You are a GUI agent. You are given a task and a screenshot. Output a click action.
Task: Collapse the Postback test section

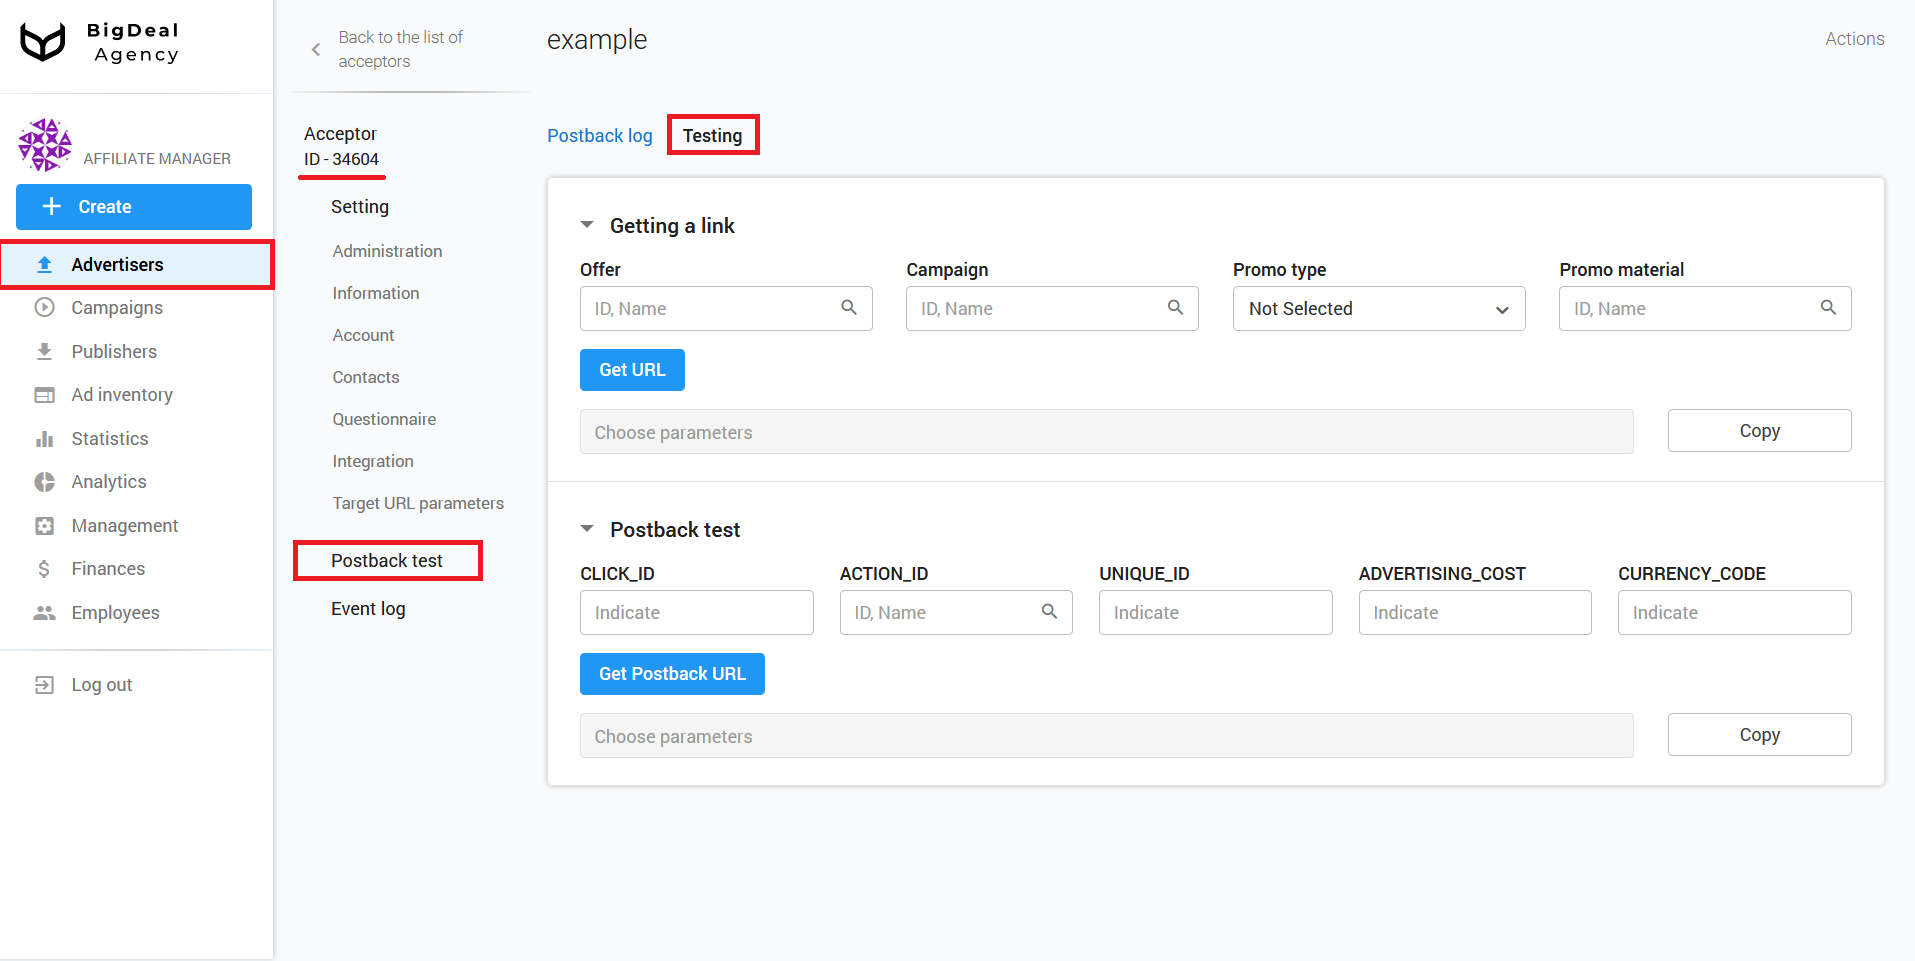(587, 529)
